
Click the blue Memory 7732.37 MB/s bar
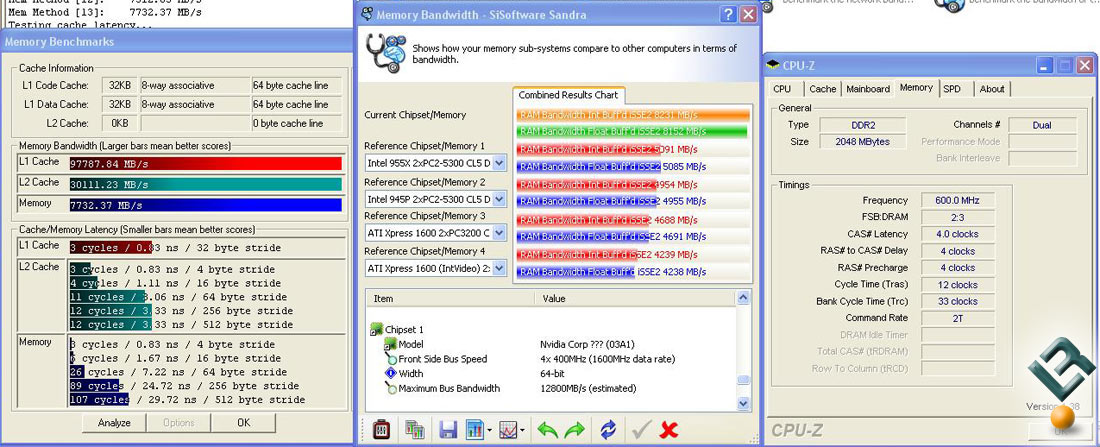click(x=206, y=205)
